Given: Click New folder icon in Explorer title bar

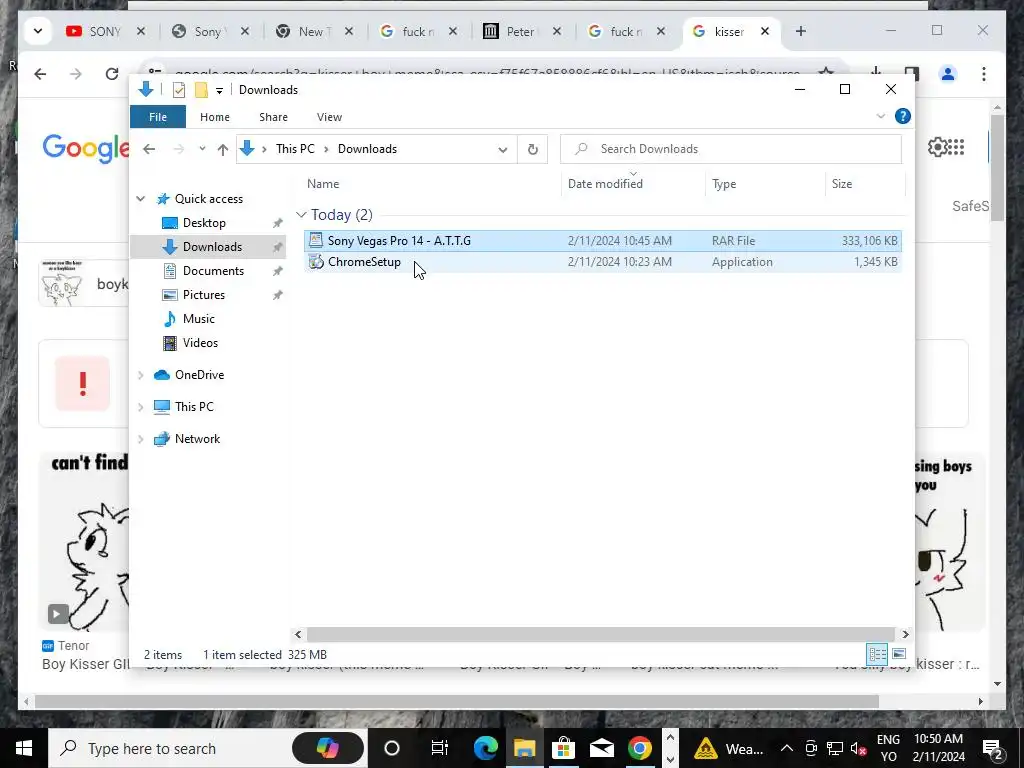Looking at the screenshot, I should pos(201,89).
